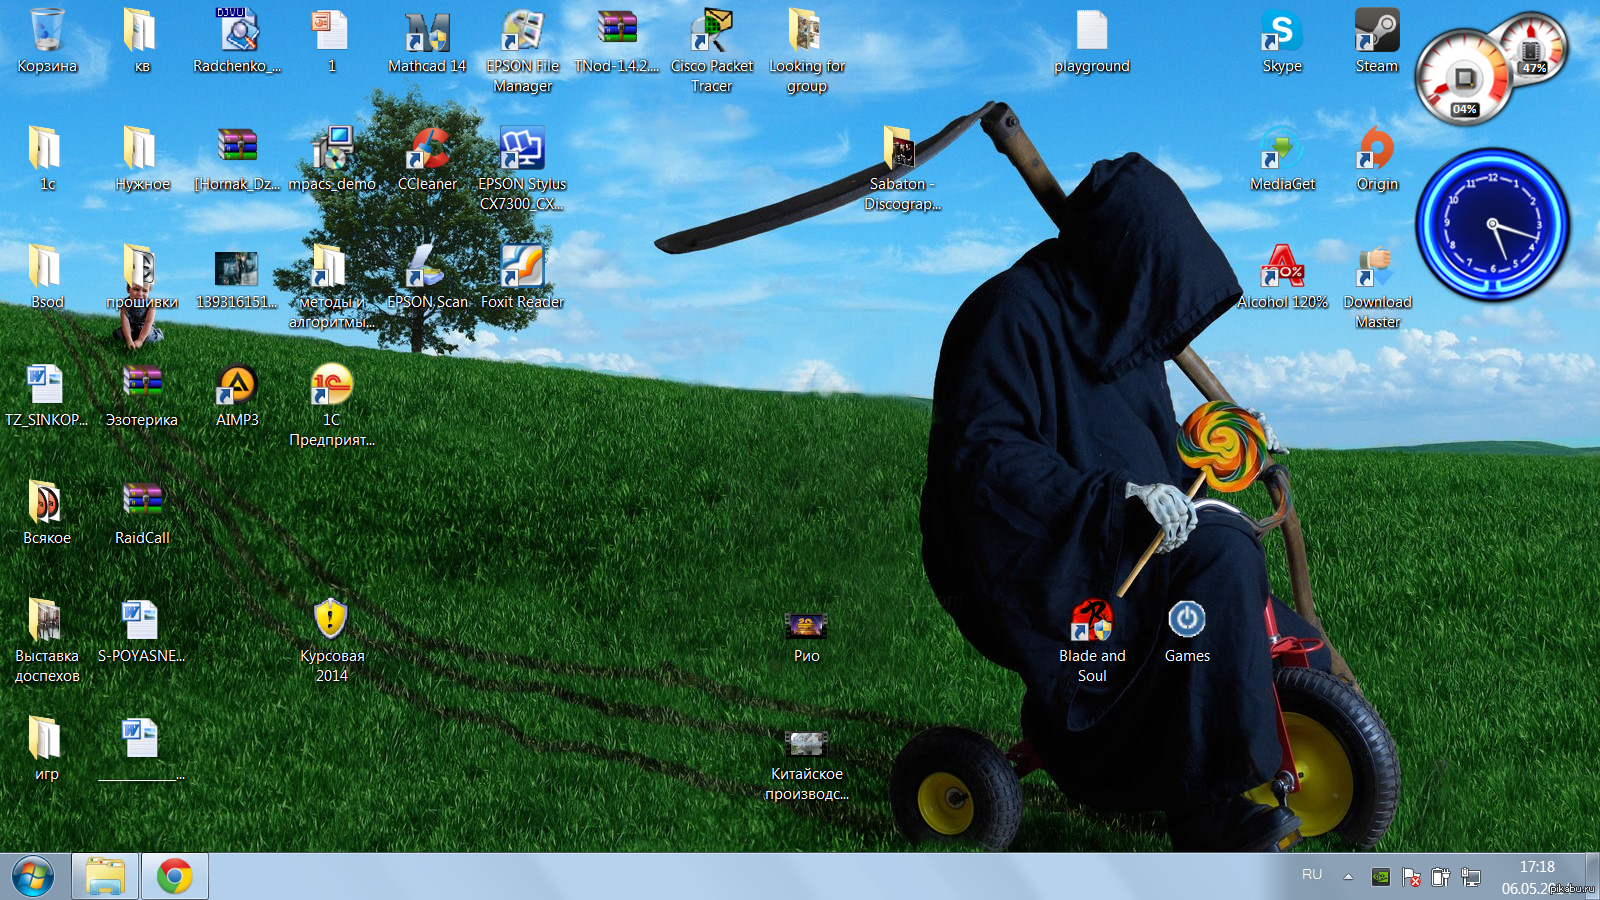This screenshot has width=1600, height=900.
Task: Open the игр folder
Action: [47, 750]
